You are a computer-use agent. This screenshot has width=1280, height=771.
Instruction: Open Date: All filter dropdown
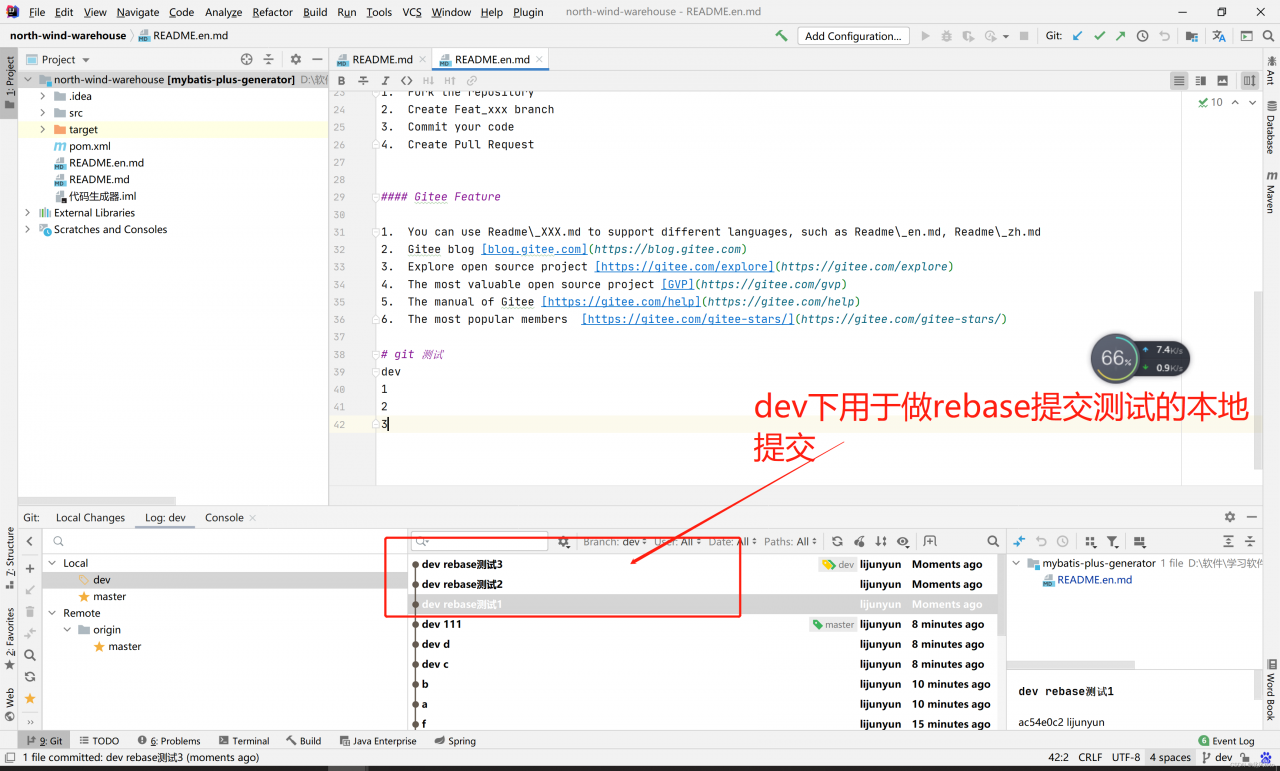pos(733,542)
